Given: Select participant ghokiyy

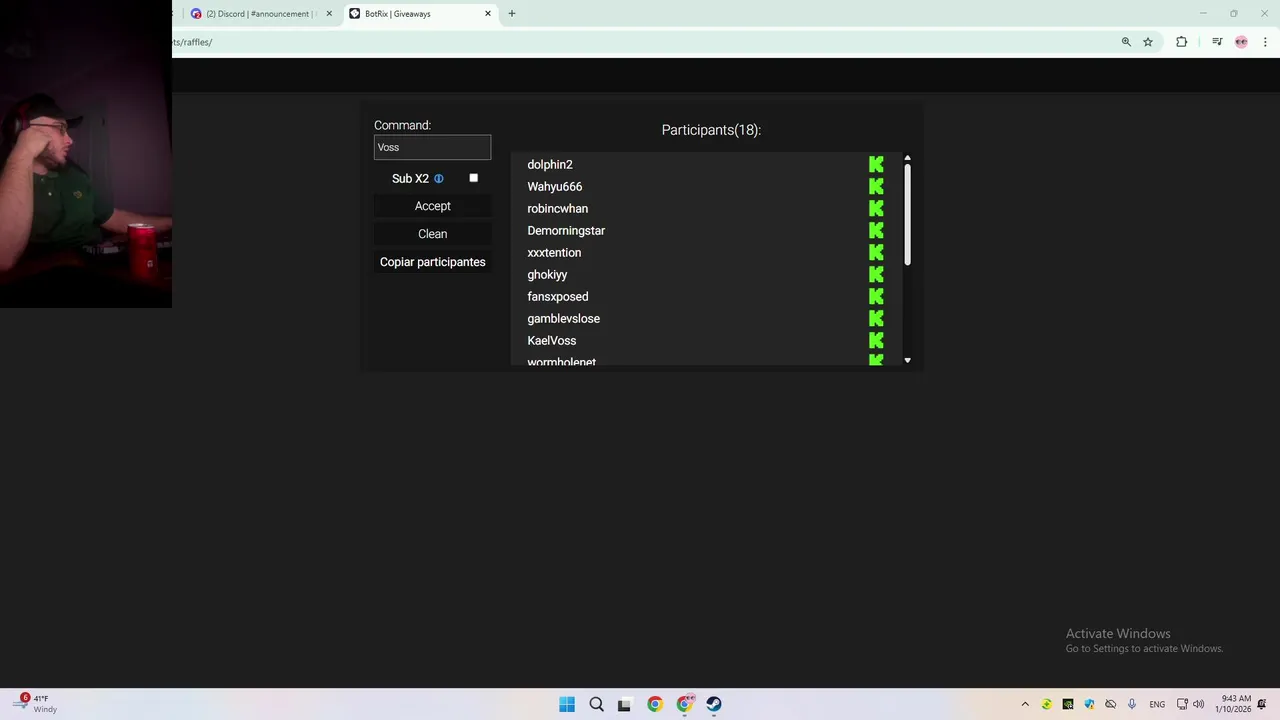Looking at the screenshot, I should [547, 274].
